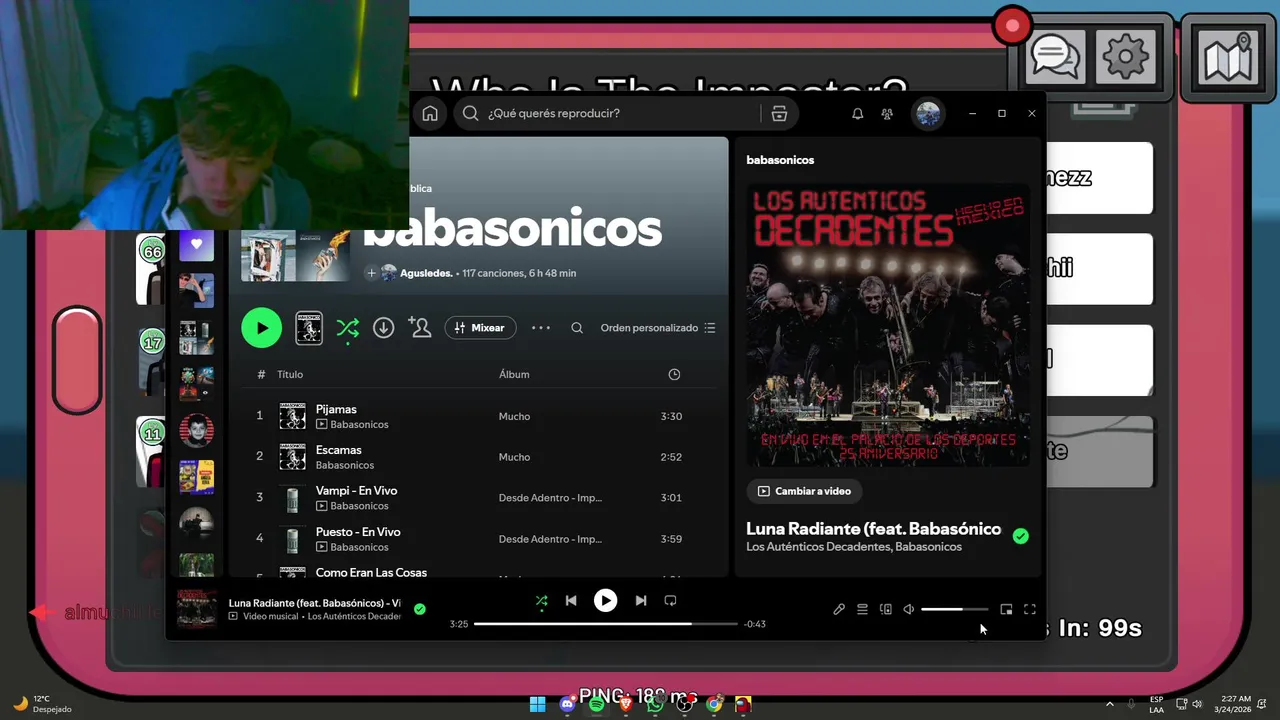Seek on the song progress bar

coord(606,624)
